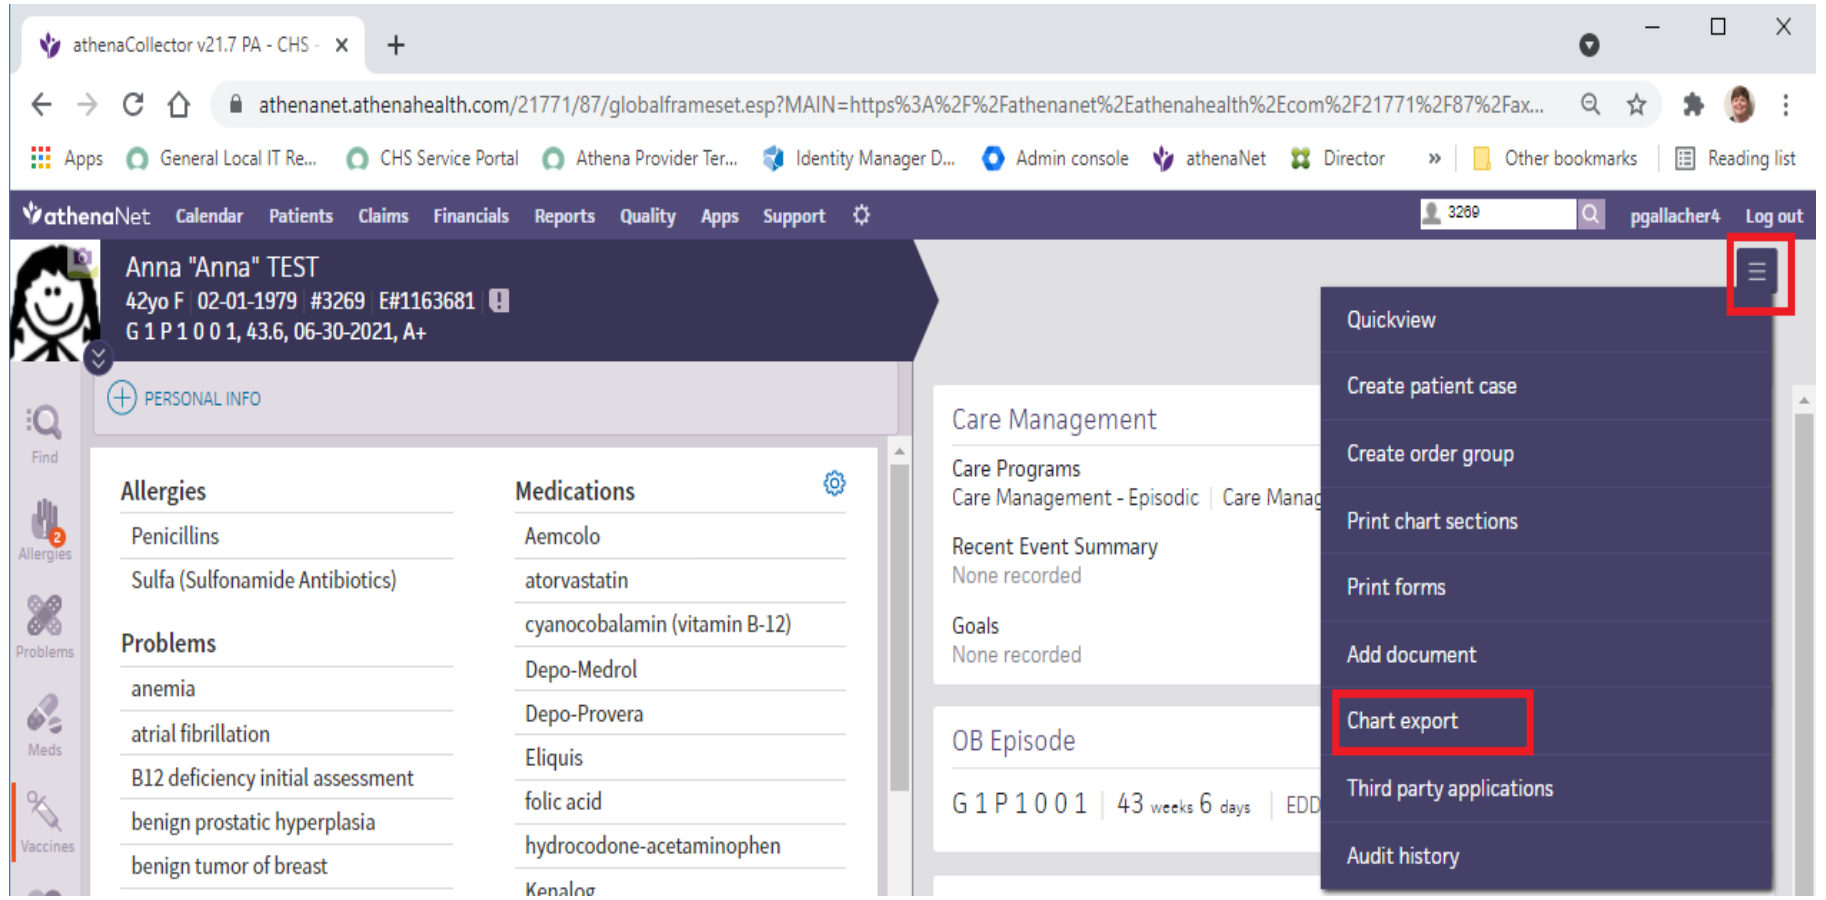Image resolution: width=1826 pixels, height=900 pixels.
Task: Open the Admin console bookmark
Action: (1055, 158)
